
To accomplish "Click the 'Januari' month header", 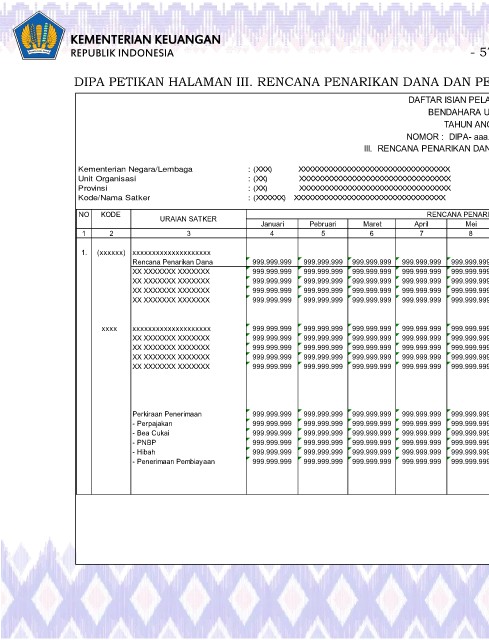I will tap(272, 224).
